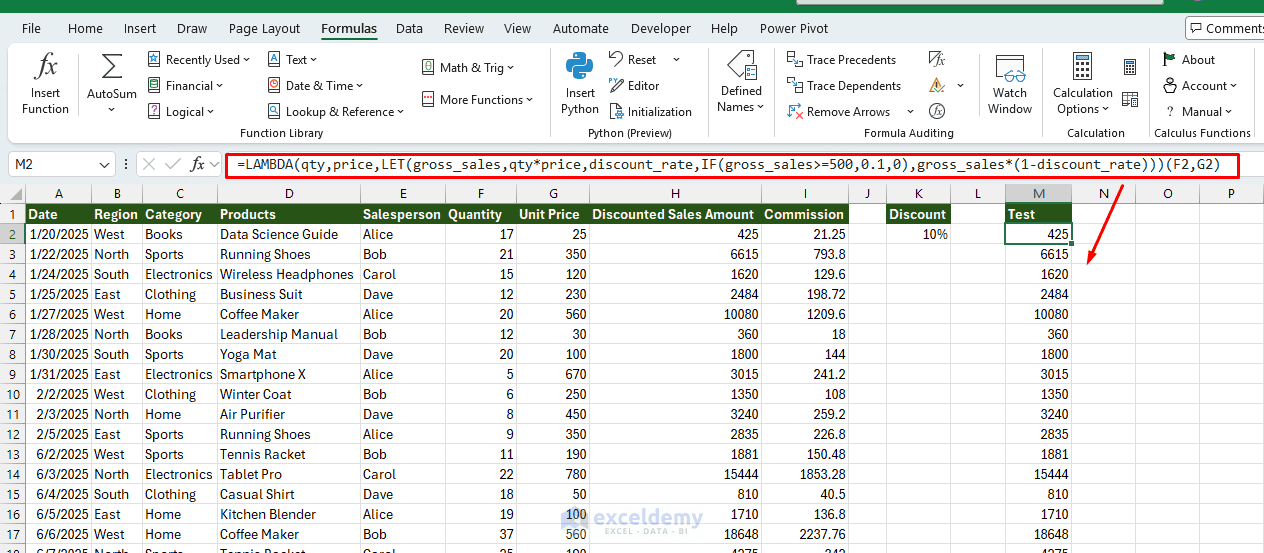Switch to the Automate tab
This screenshot has height=553, width=1264.
coord(581,29)
